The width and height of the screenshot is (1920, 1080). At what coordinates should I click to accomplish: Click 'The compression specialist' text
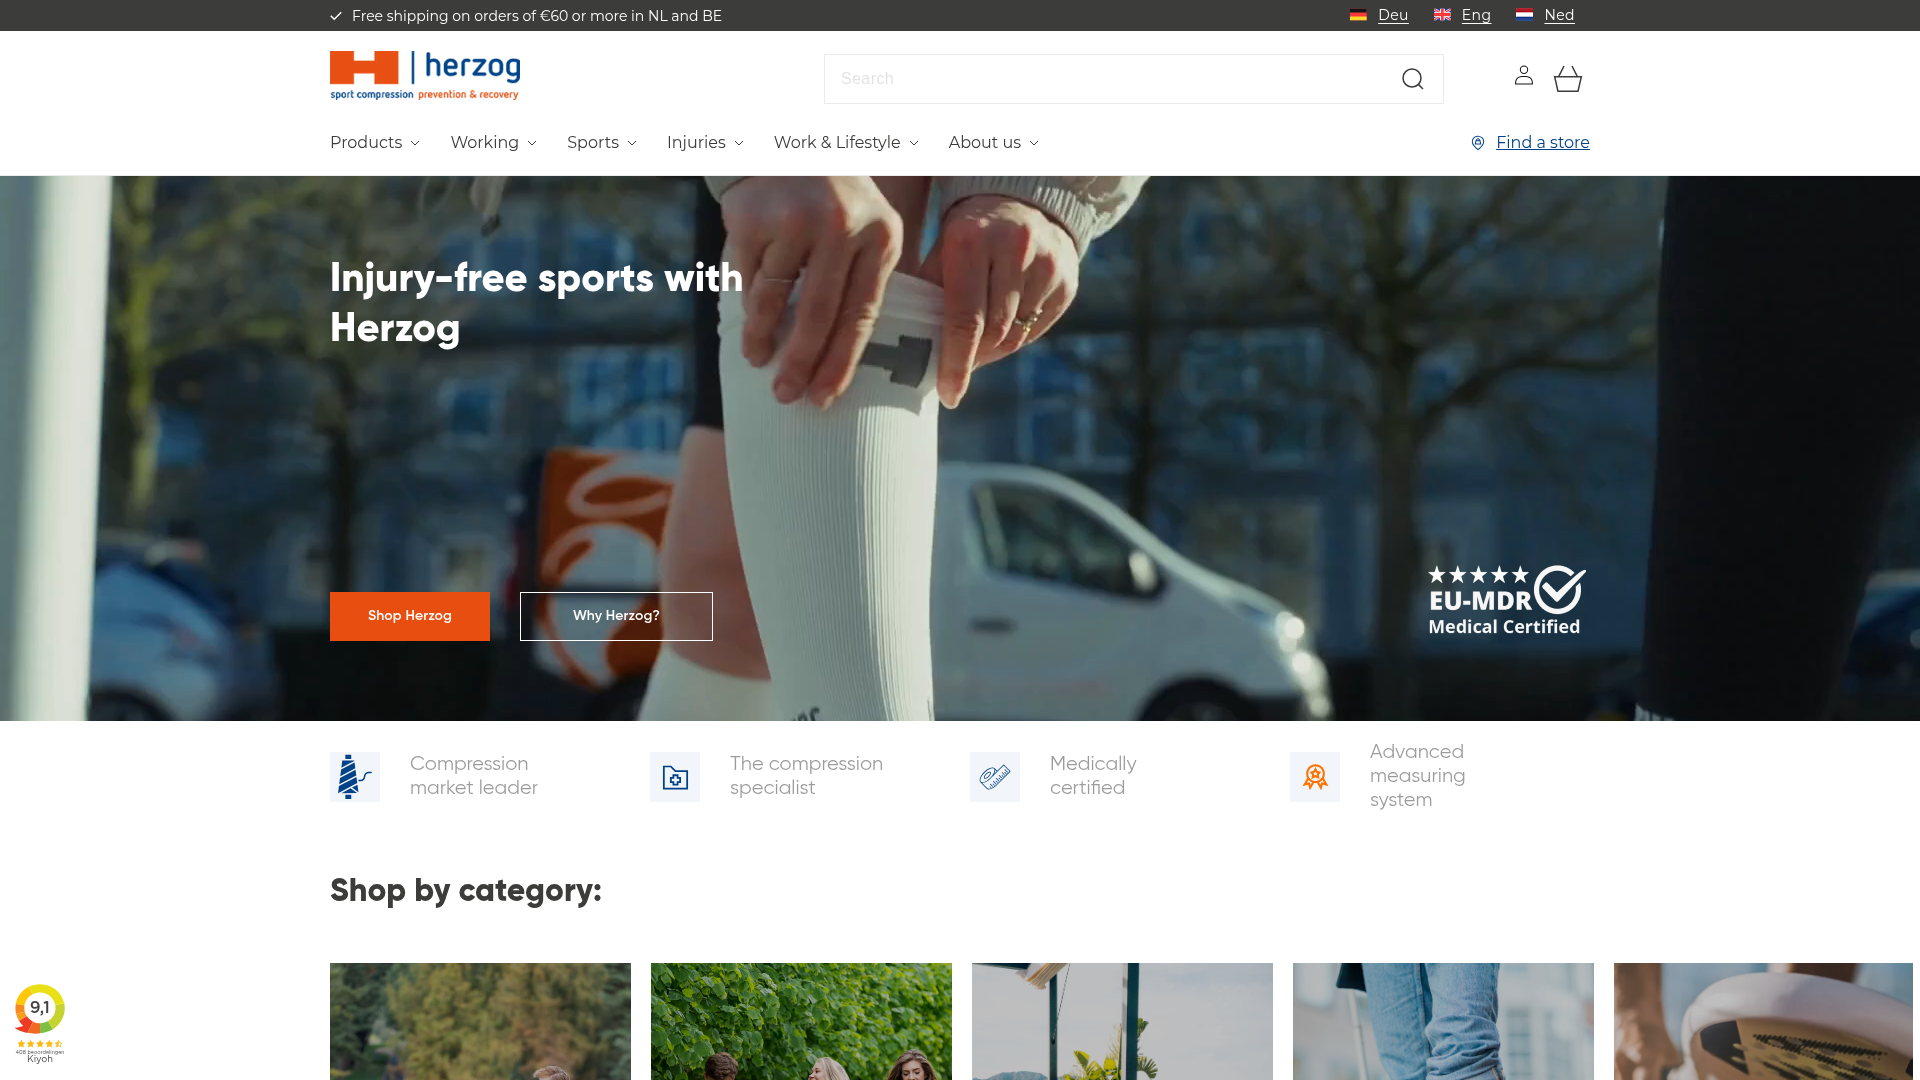(806, 776)
